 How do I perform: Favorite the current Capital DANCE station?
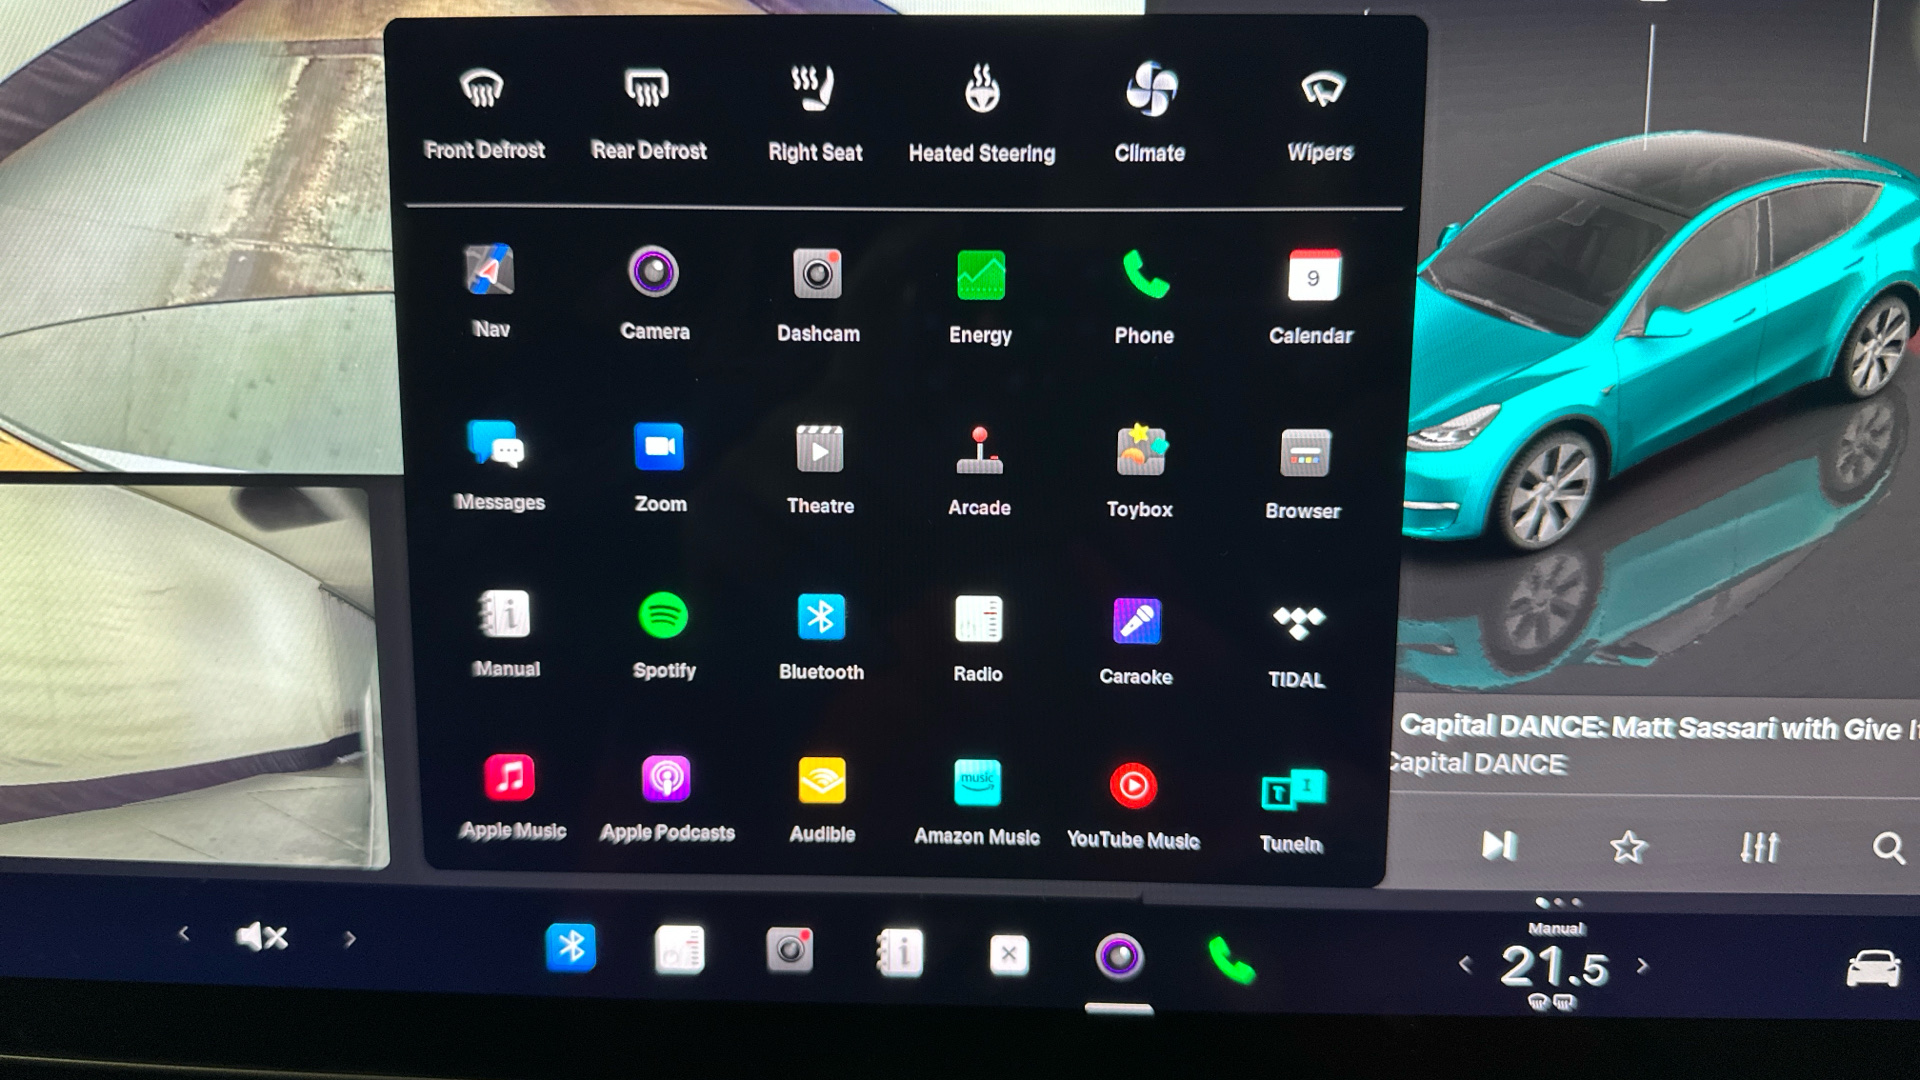point(1627,847)
